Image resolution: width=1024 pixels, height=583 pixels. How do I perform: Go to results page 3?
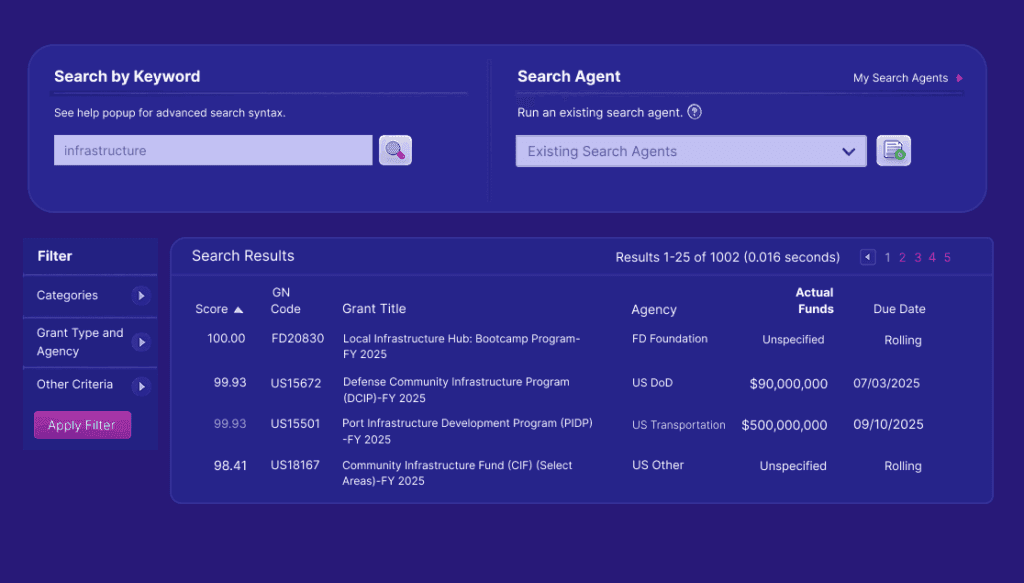coord(917,258)
